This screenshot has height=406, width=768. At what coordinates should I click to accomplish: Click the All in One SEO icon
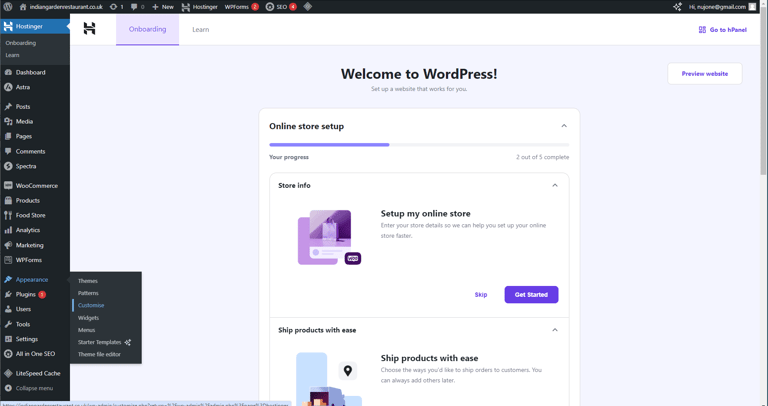point(8,354)
